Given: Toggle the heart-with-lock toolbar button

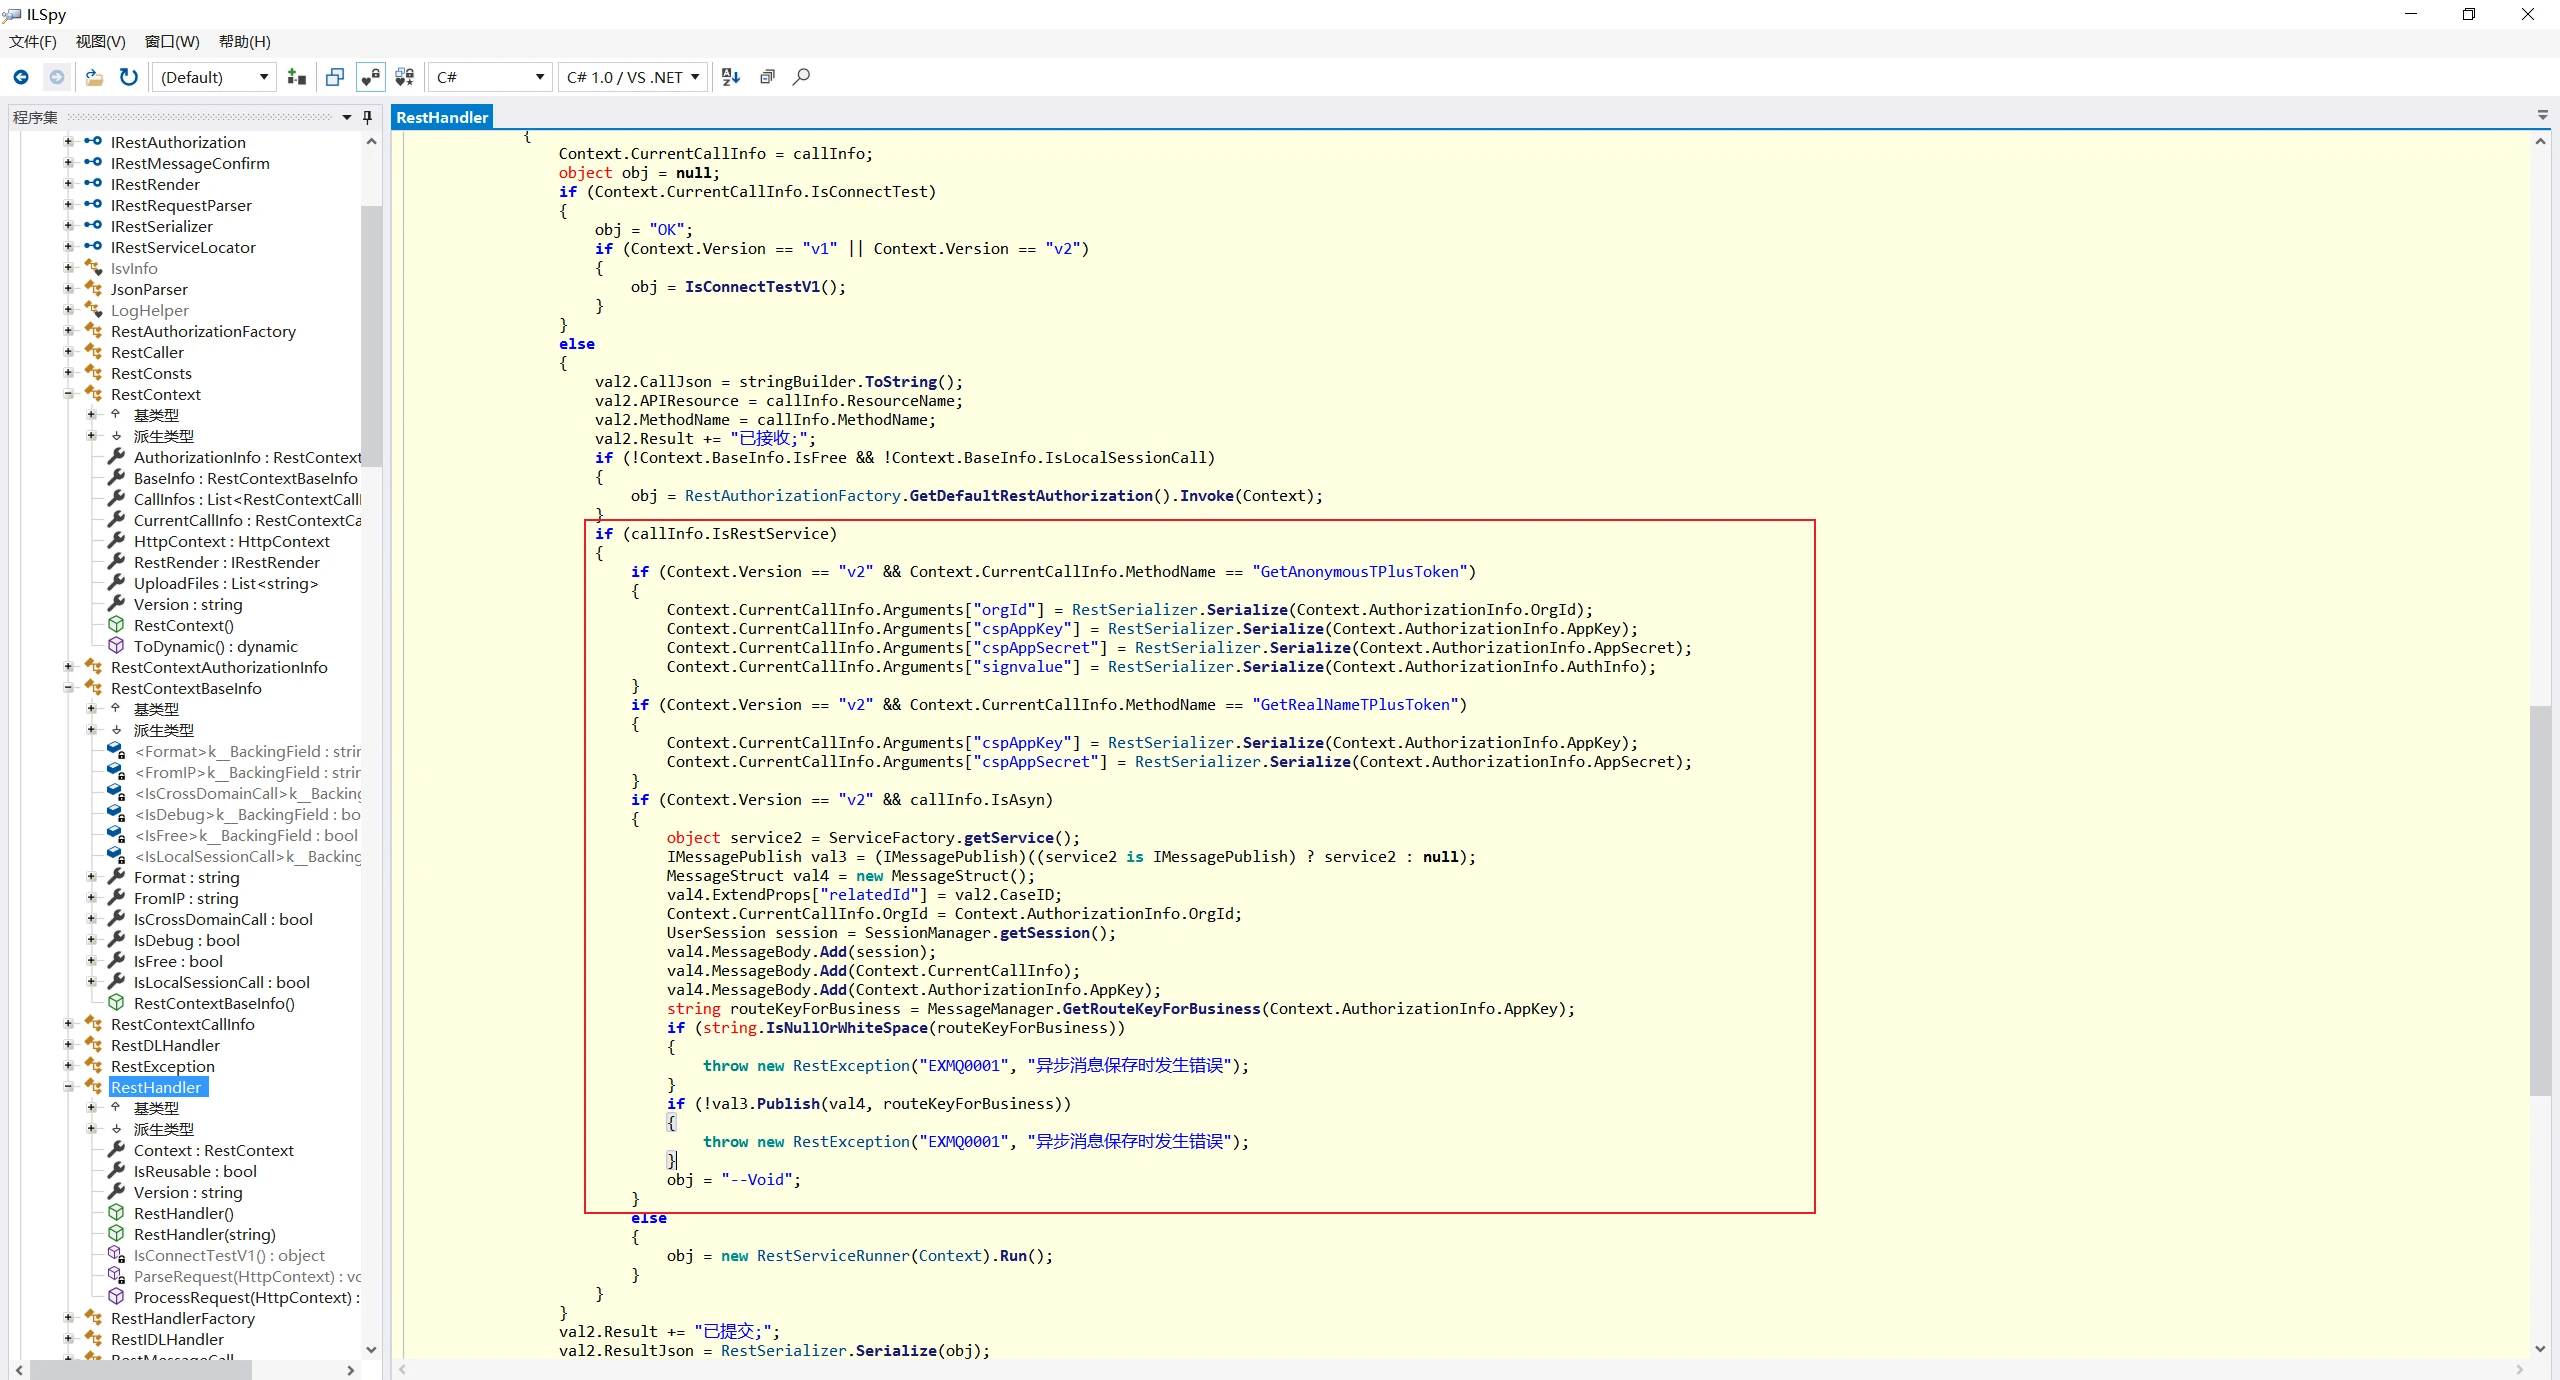Looking at the screenshot, I should click(x=370, y=77).
